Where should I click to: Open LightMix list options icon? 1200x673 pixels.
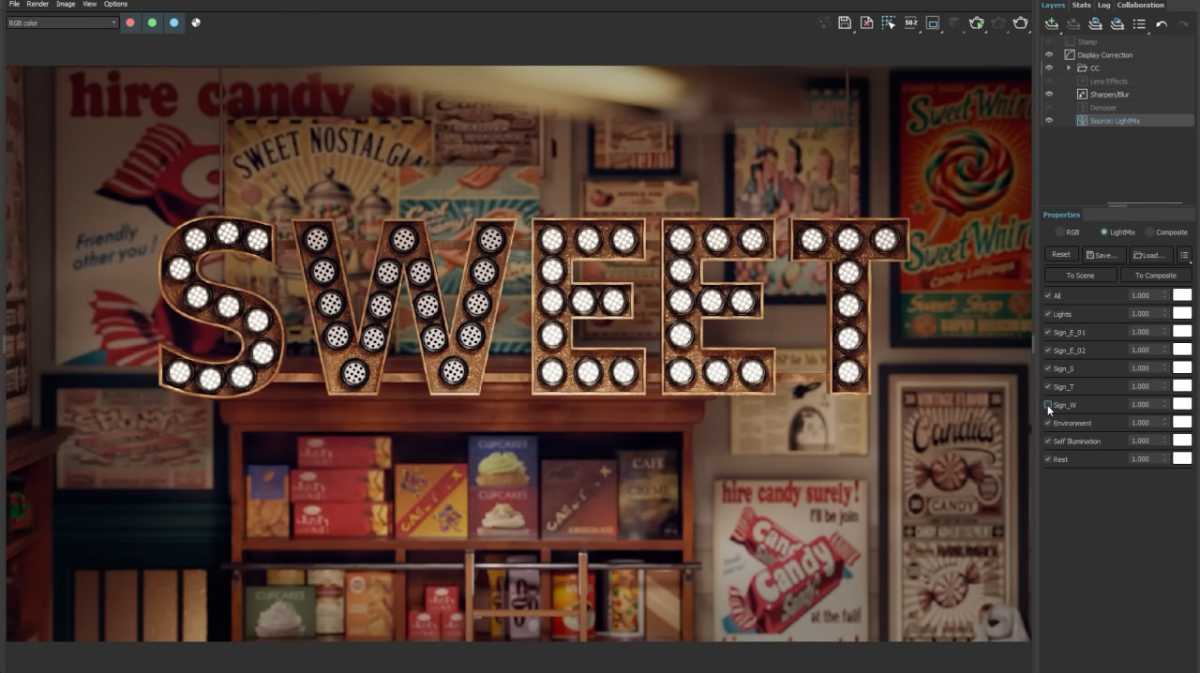point(1184,255)
